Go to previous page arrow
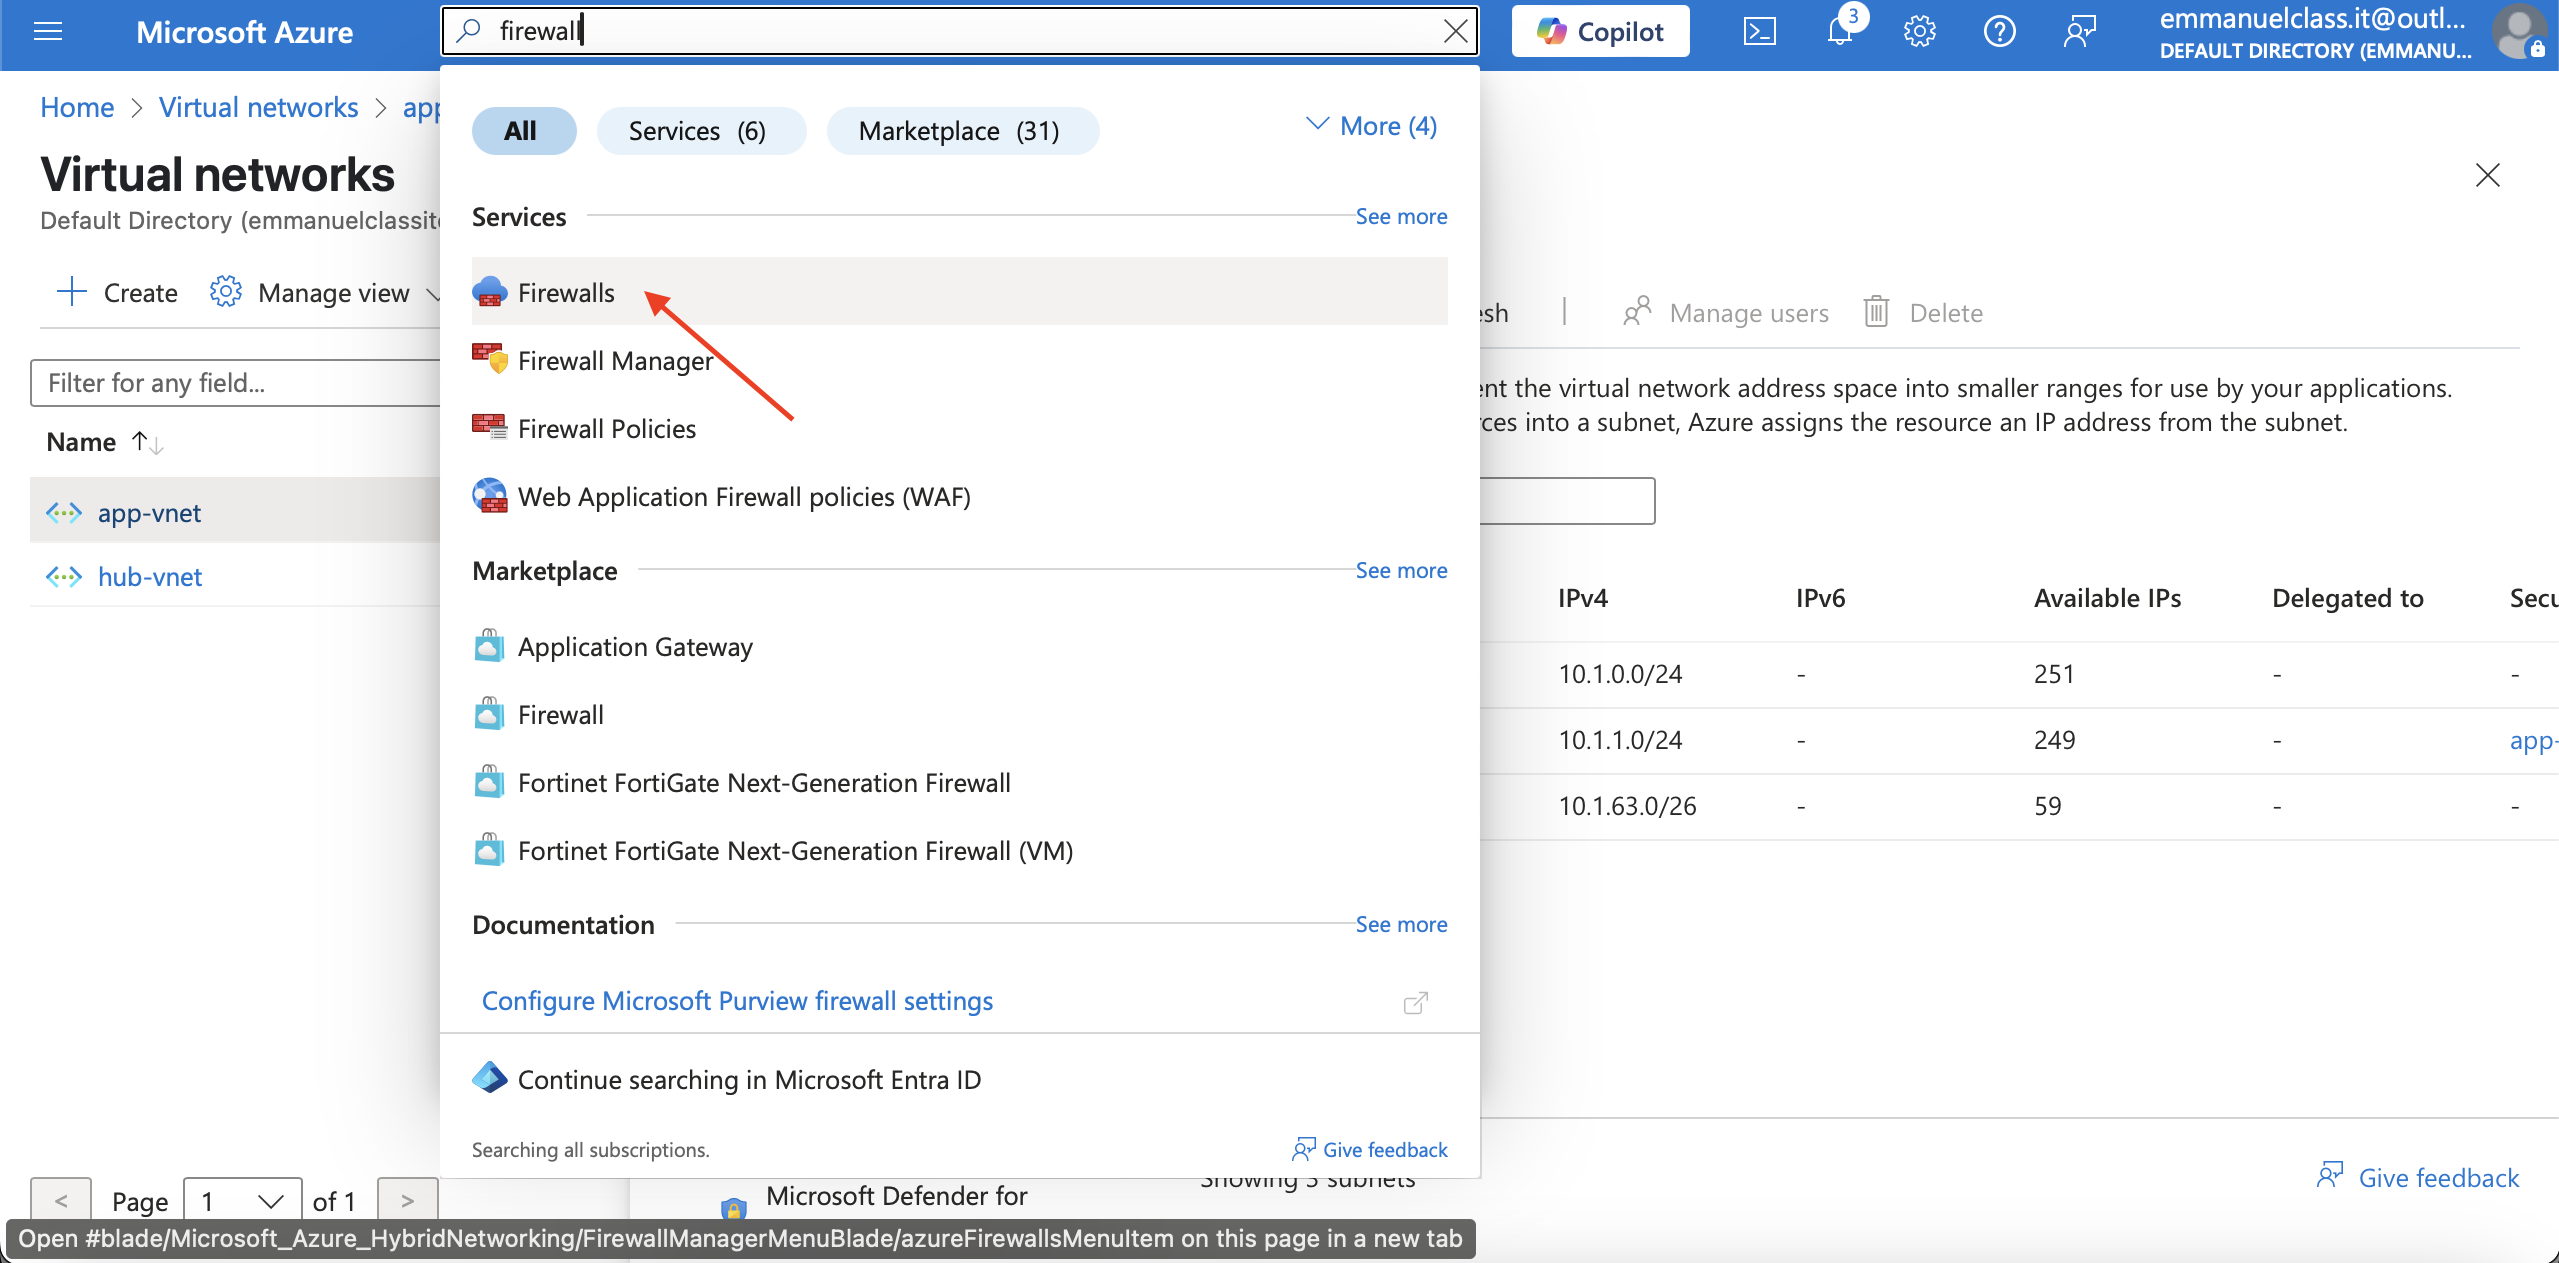This screenshot has width=2559, height=1263. pos(61,1201)
